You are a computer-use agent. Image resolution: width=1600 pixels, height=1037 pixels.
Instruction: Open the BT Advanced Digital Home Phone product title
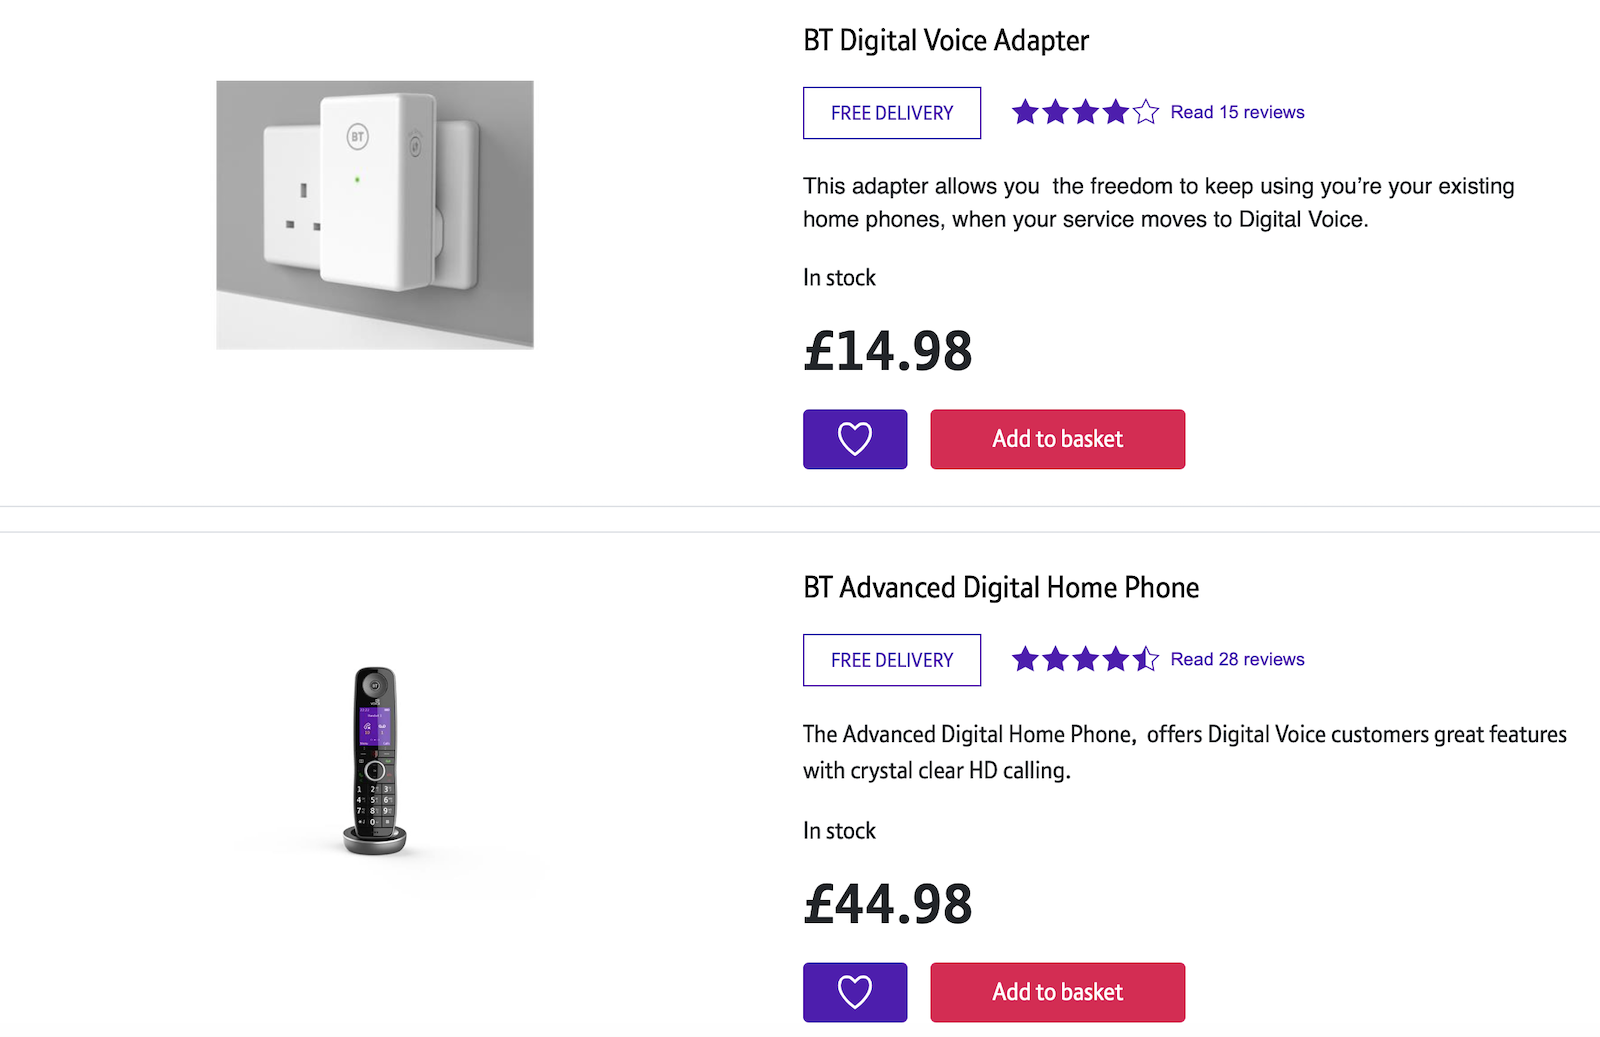[1000, 587]
